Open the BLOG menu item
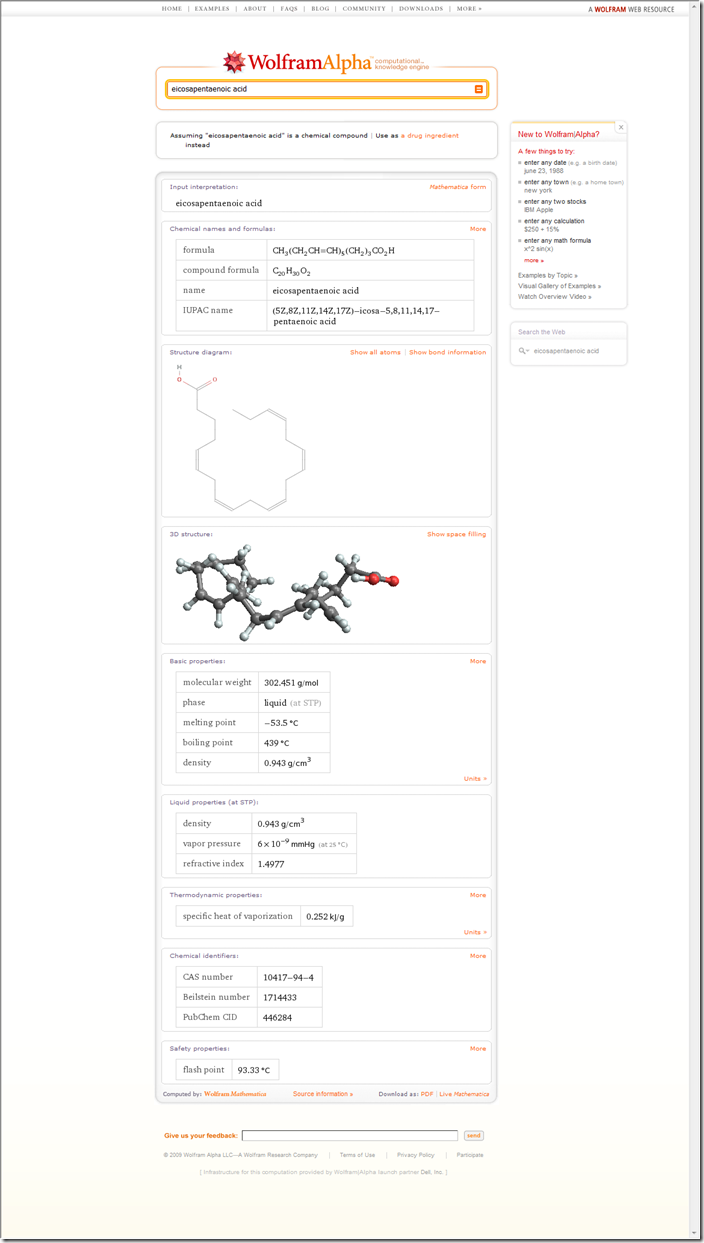 320,8
